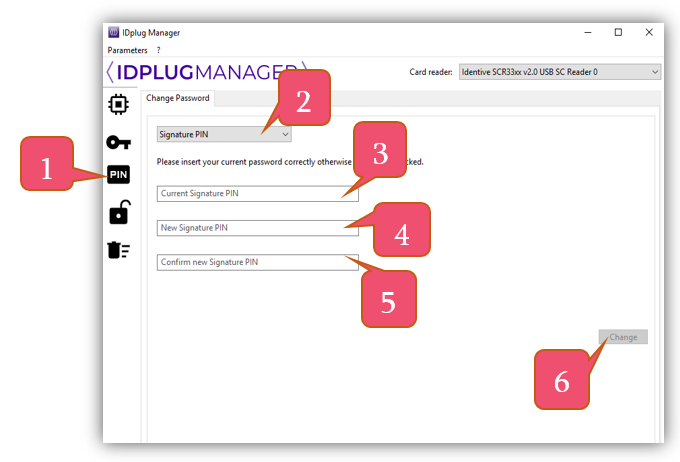
Task: Maximize the IDplug Manager window
Action: point(618,32)
